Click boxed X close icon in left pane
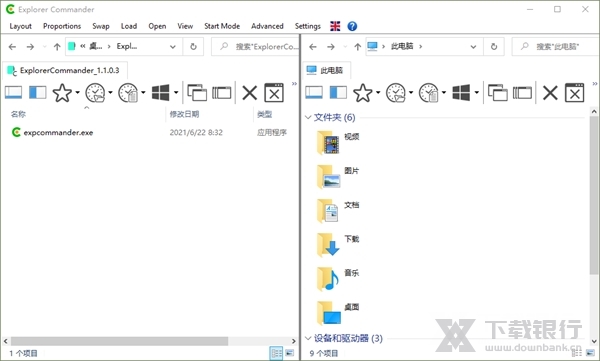600x361 pixels. pos(274,93)
